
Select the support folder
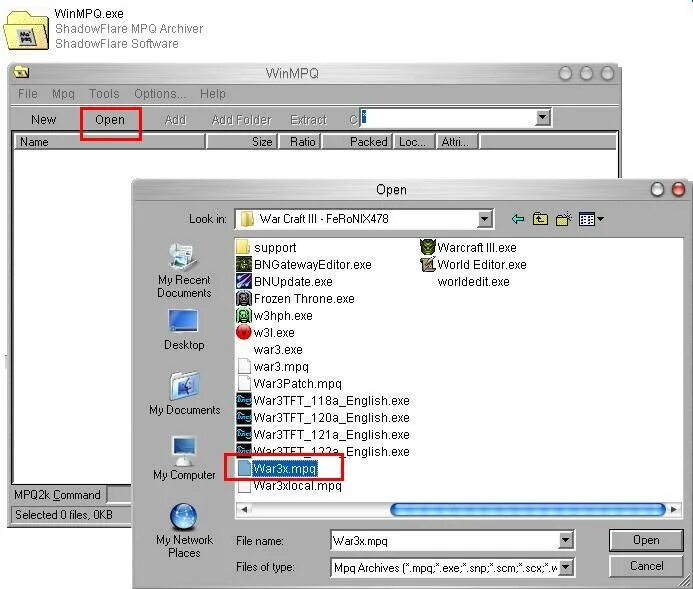point(267,247)
